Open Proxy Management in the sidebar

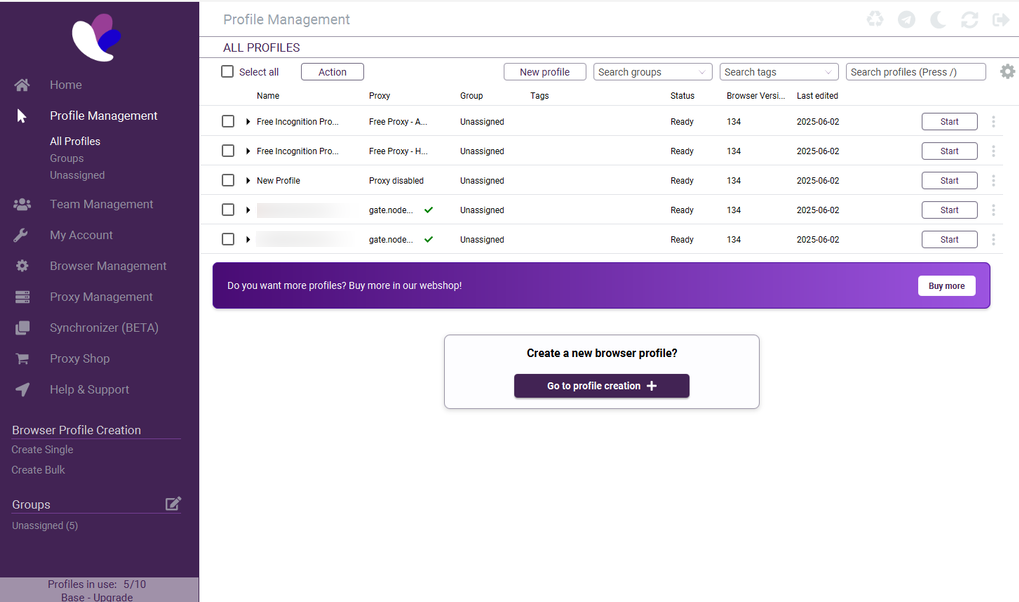pyautogui.click(x=101, y=297)
